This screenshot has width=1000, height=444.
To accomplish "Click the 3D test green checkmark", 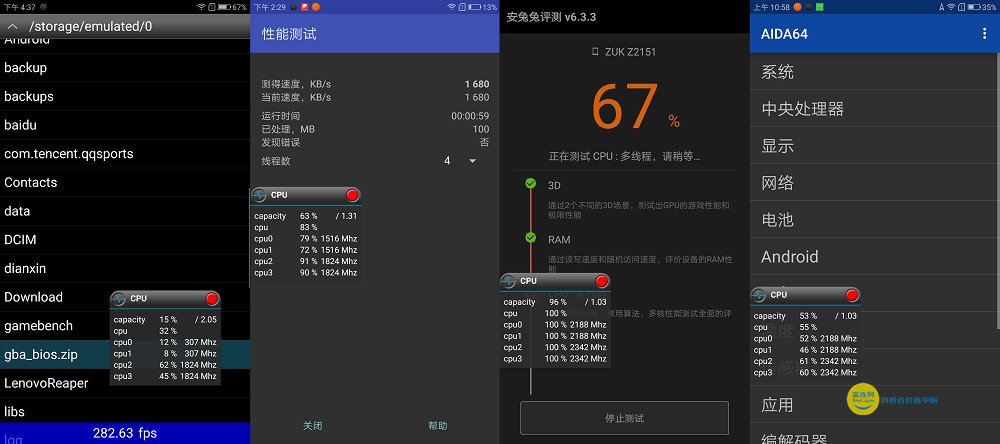I will (x=531, y=184).
